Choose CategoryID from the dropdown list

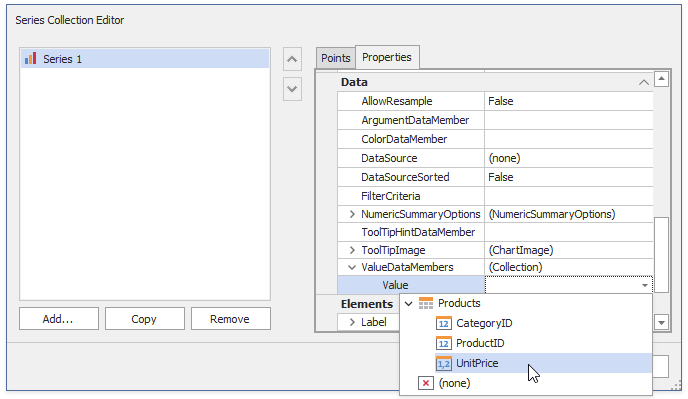tap(484, 324)
